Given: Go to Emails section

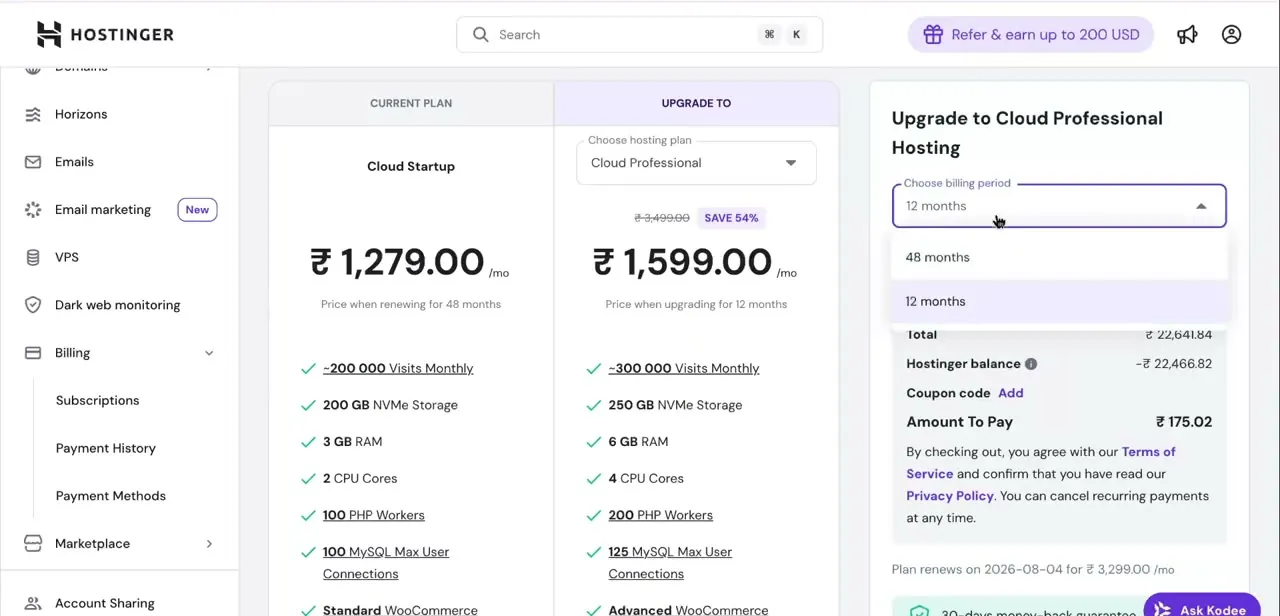Looking at the screenshot, I should 74,162.
